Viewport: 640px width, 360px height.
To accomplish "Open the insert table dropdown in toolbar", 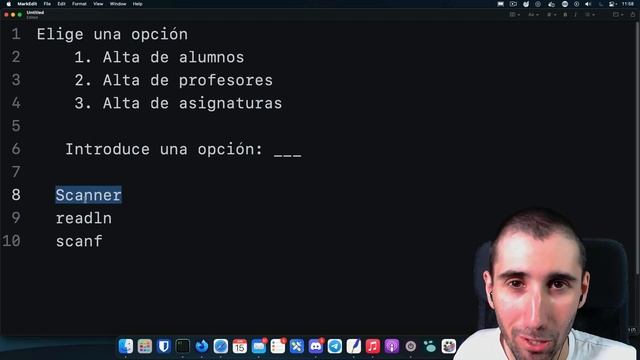I will point(617,15).
